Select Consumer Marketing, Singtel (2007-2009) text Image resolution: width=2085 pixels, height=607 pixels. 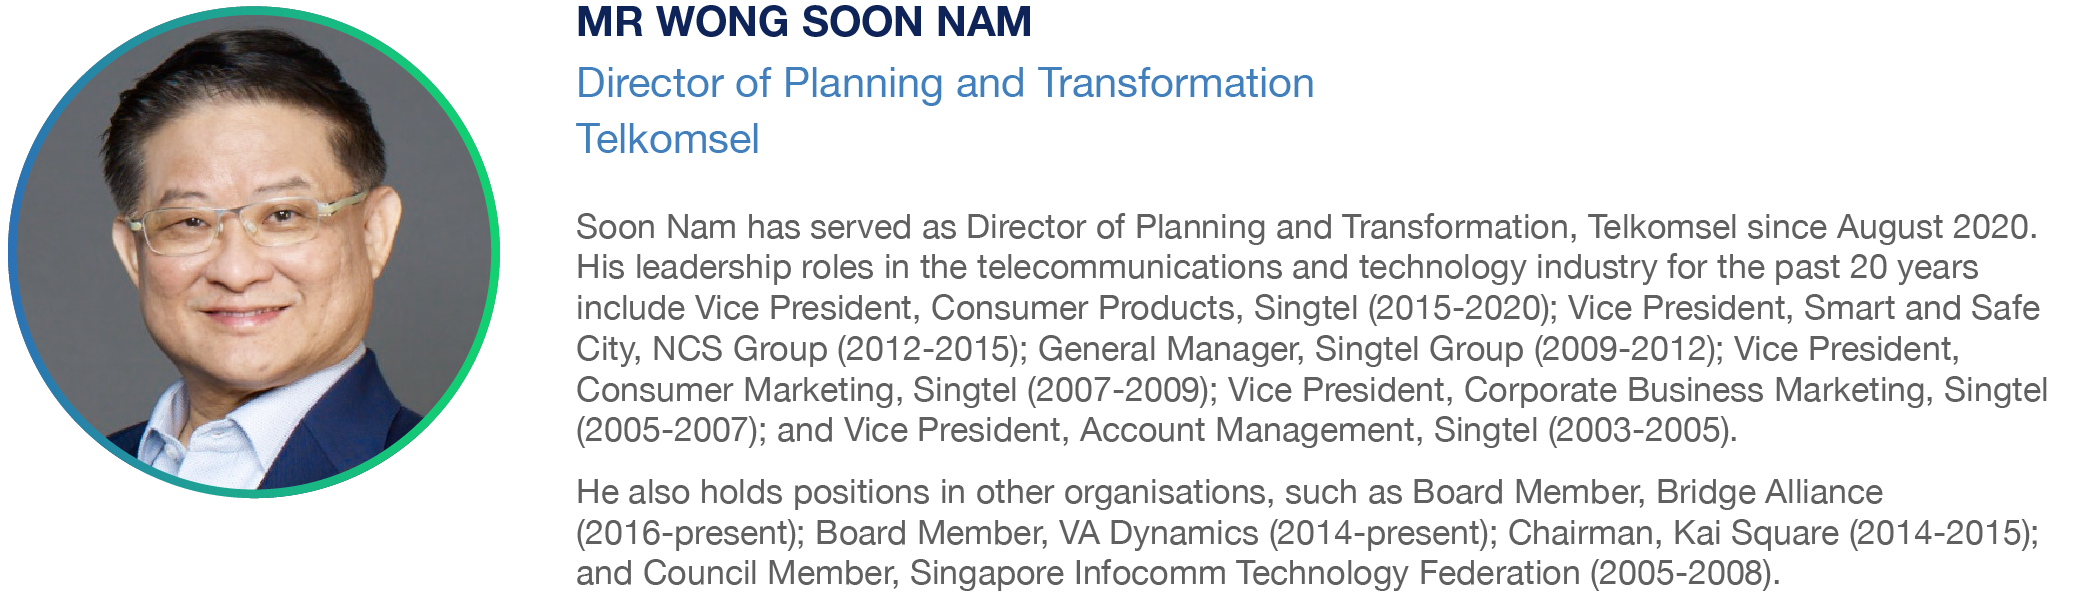(x=892, y=390)
